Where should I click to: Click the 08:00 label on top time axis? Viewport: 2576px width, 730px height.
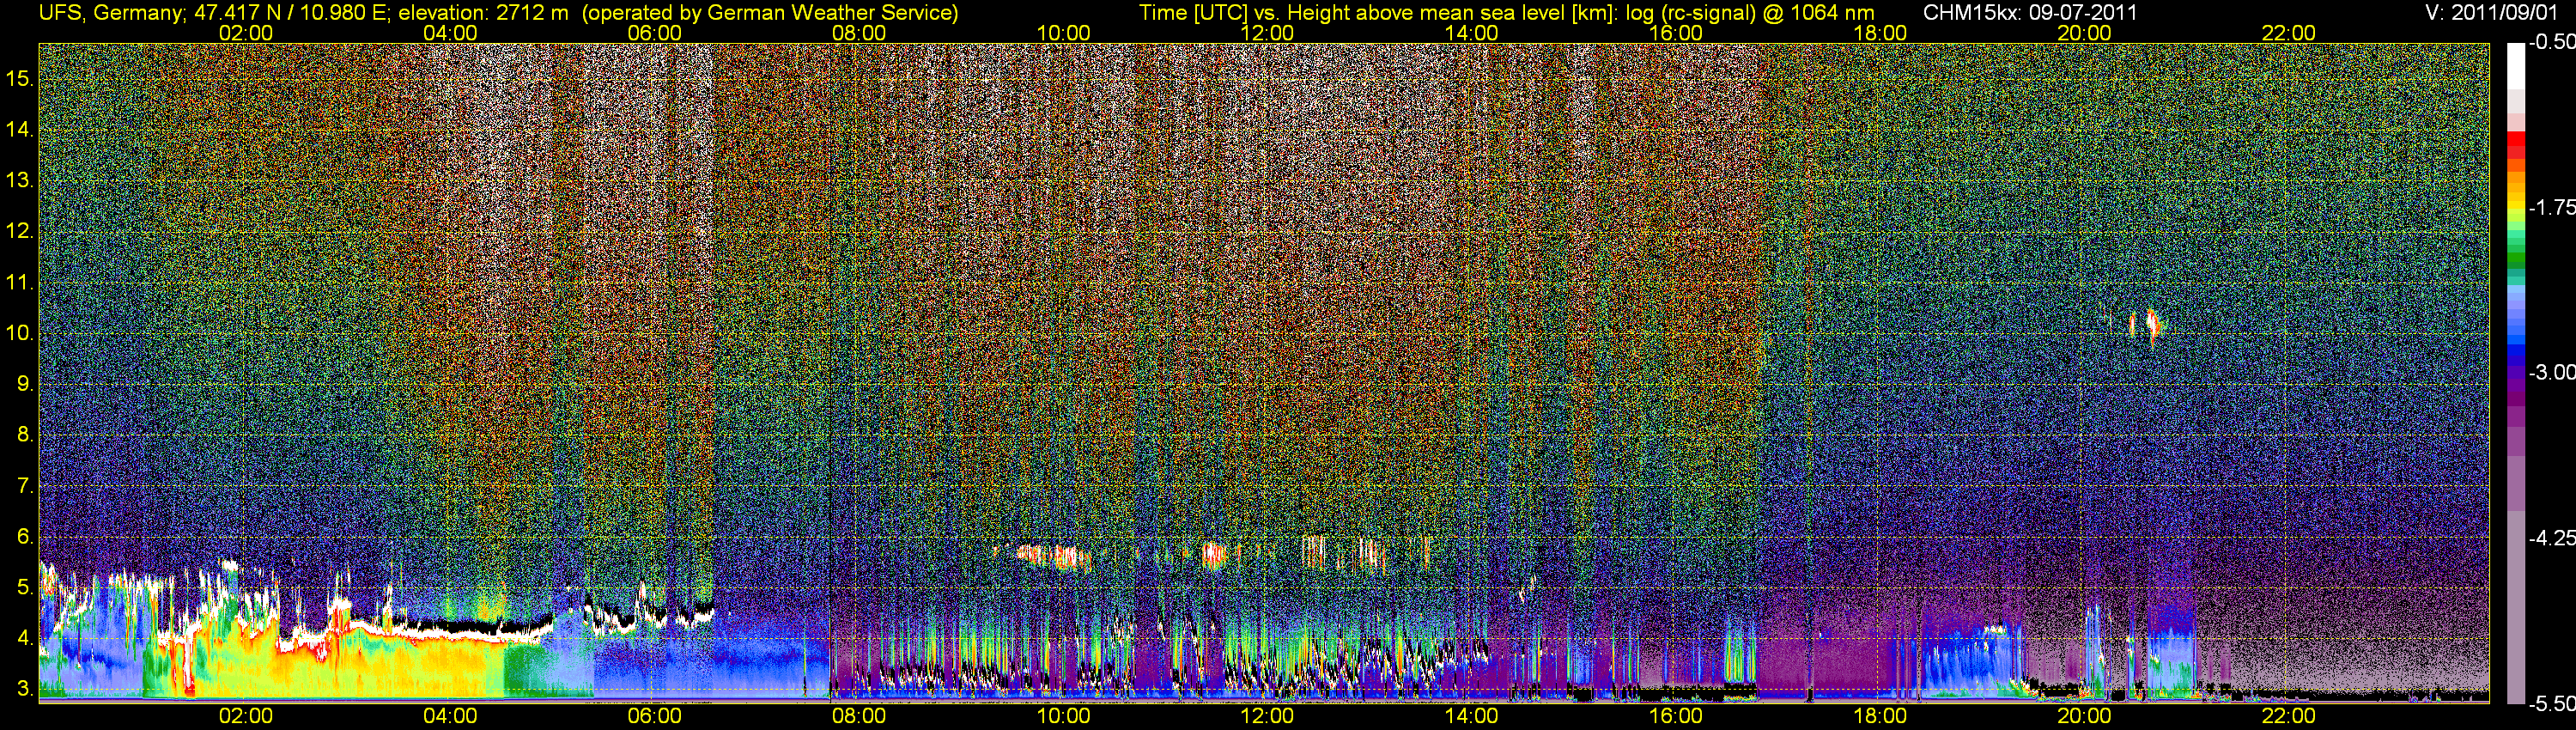[859, 33]
